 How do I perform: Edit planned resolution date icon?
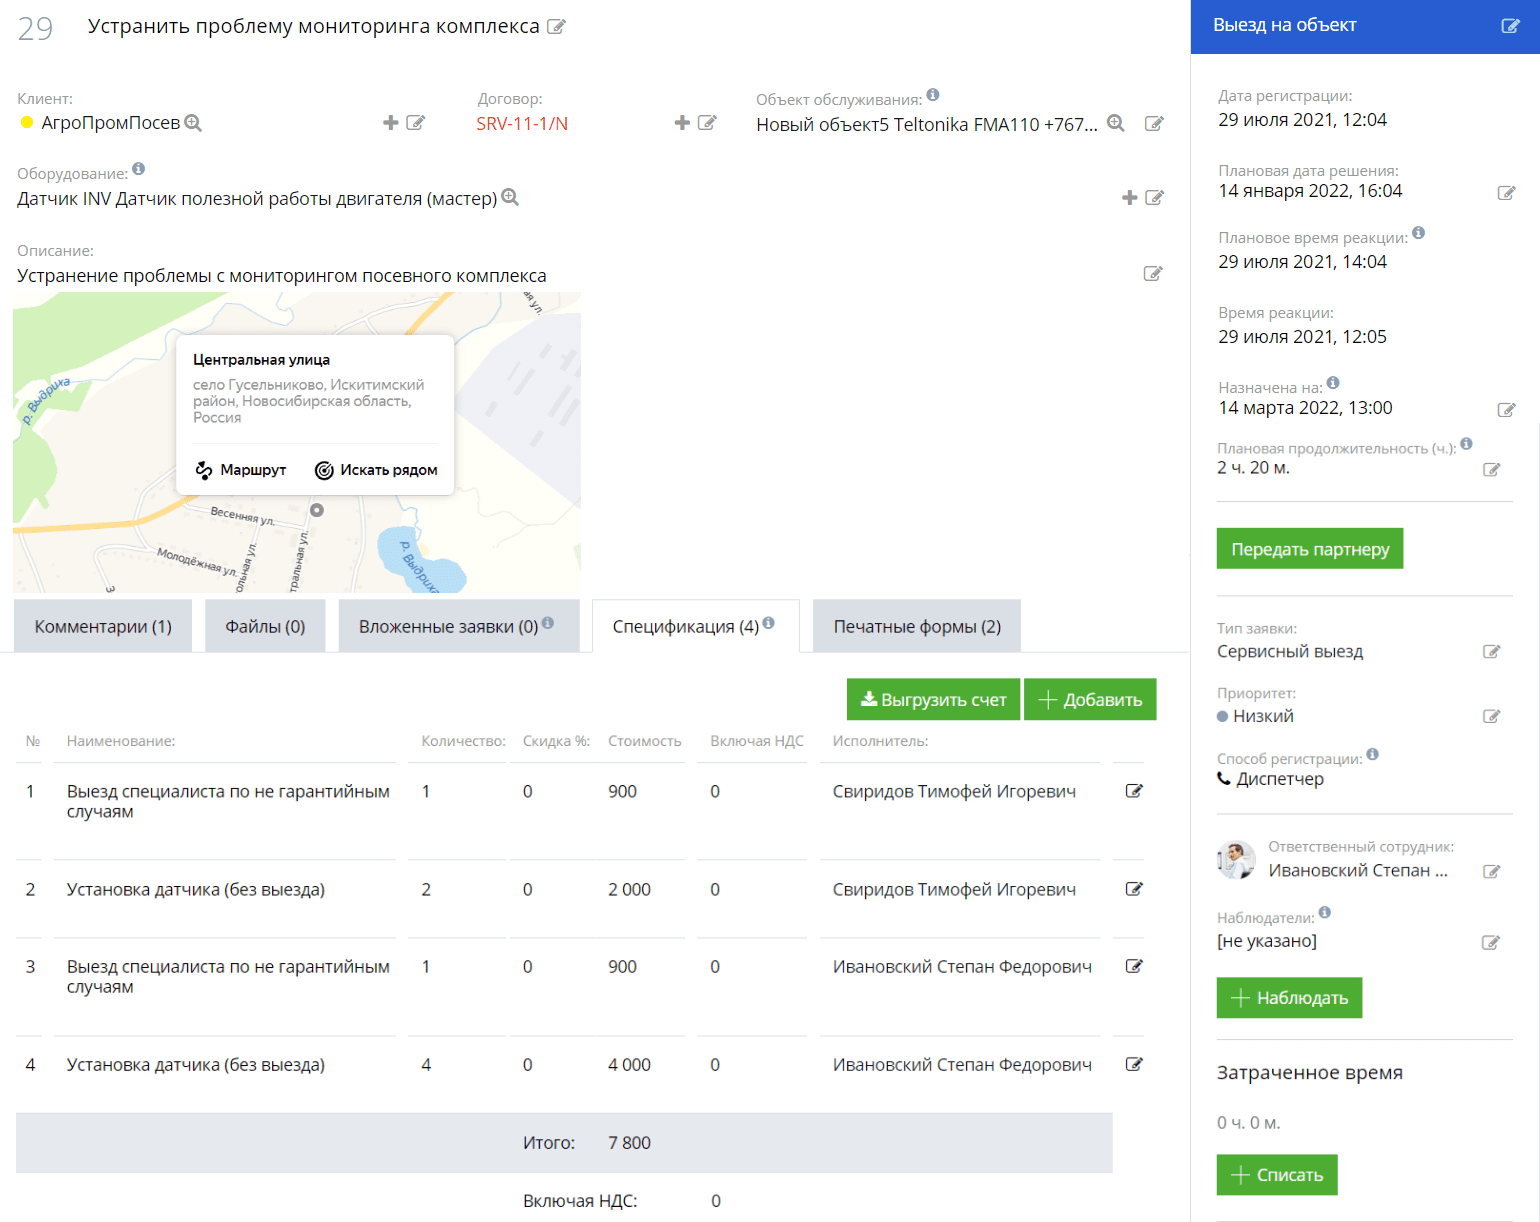pyautogui.click(x=1506, y=193)
